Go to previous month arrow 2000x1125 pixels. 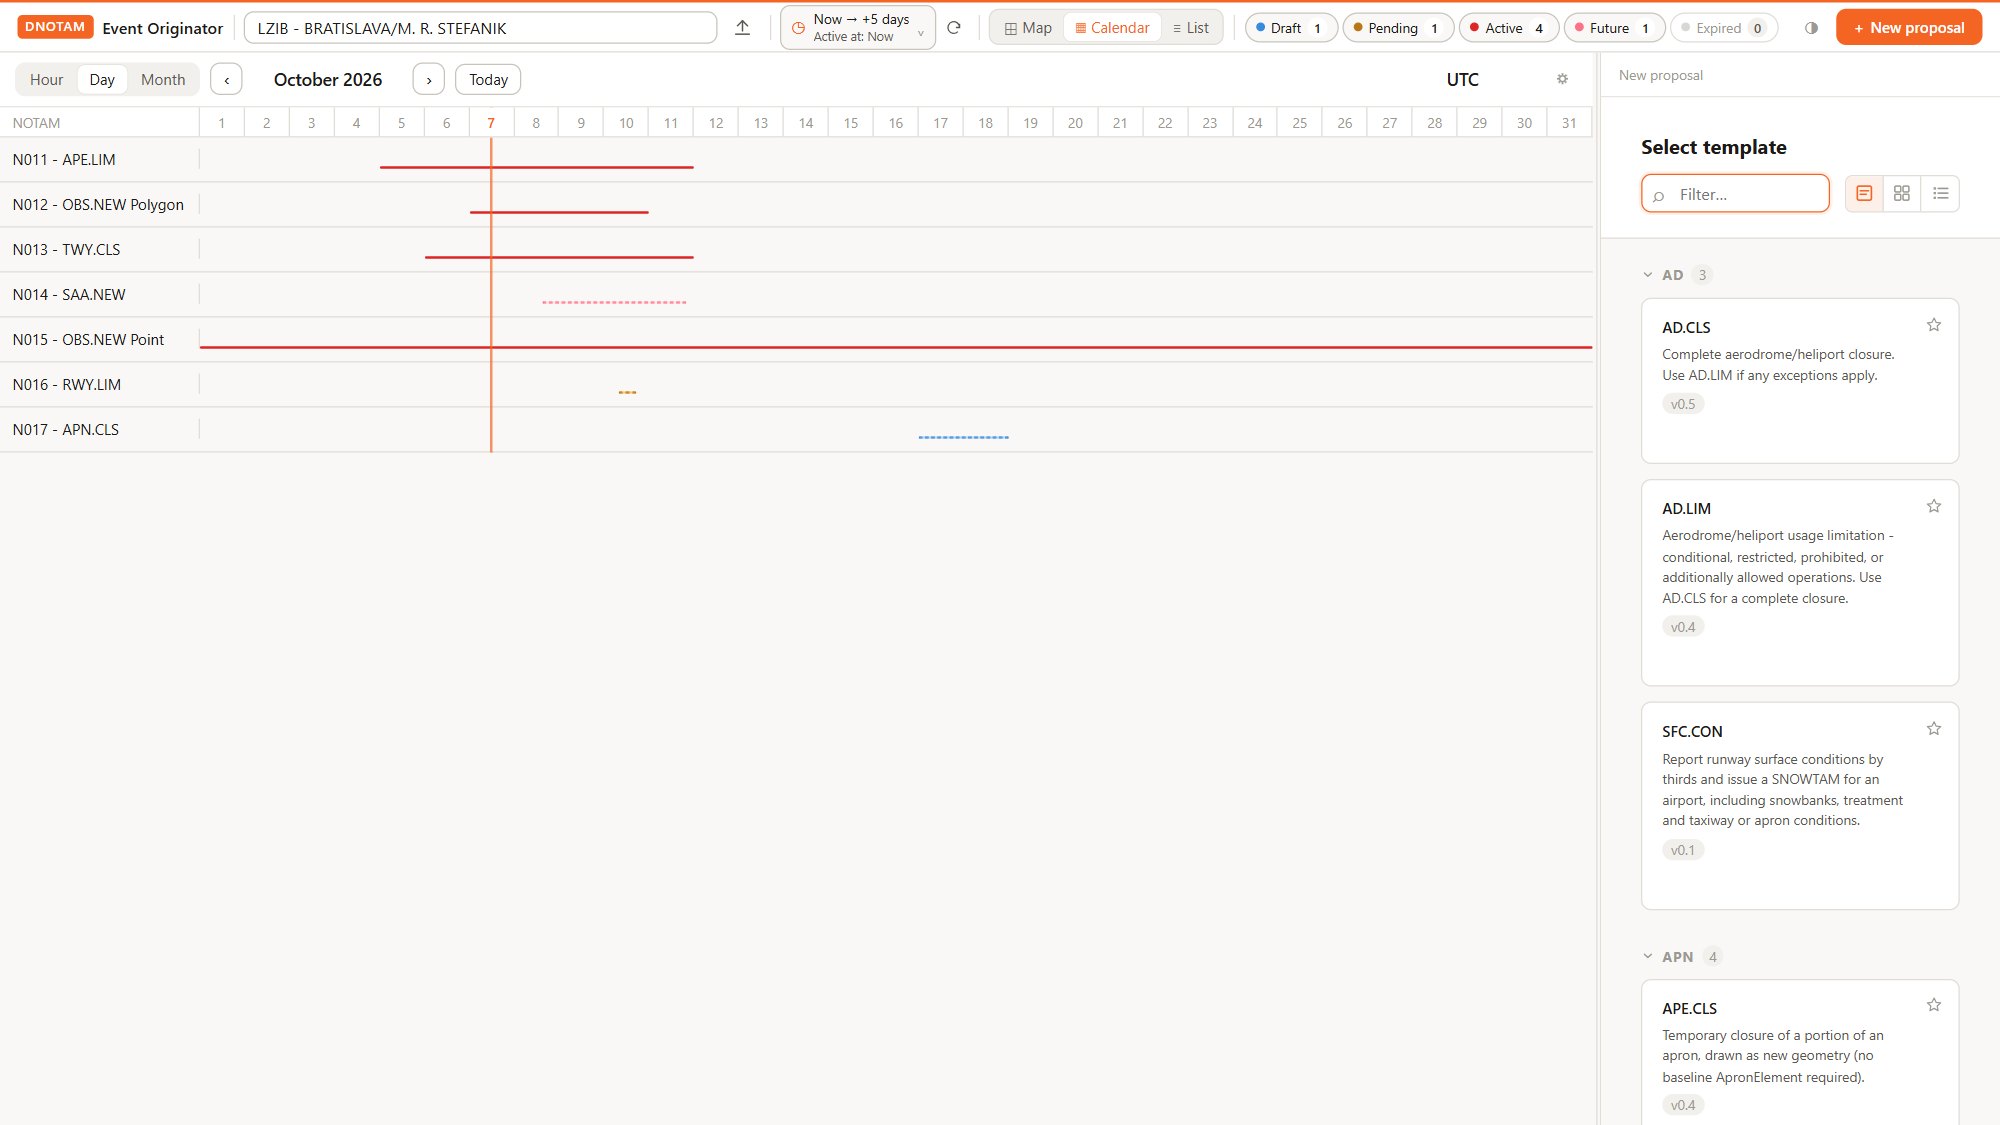click(x=226, y=79)
